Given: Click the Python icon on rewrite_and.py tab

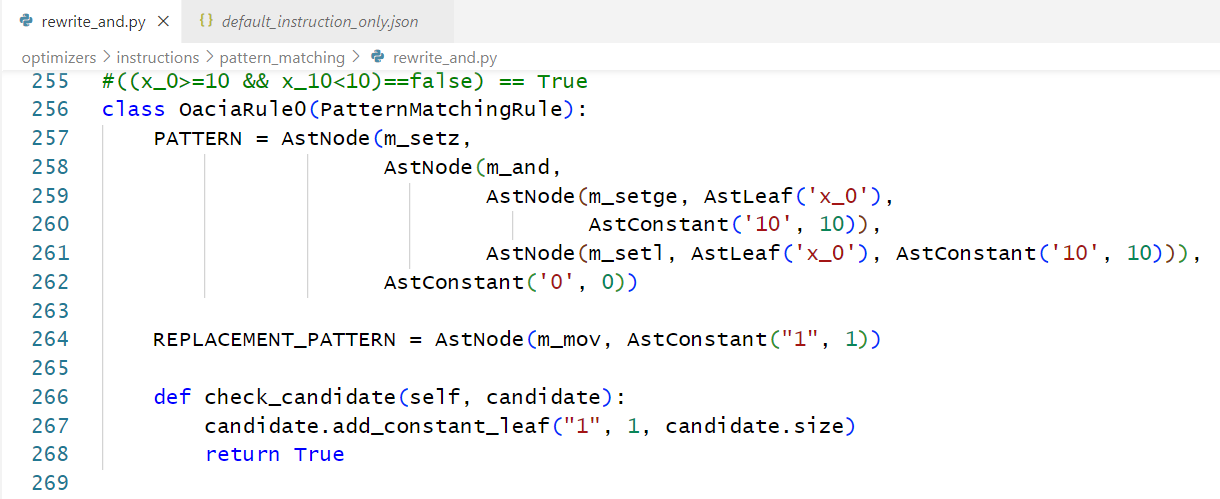Looking at the screenshot, I should (25, 21).
